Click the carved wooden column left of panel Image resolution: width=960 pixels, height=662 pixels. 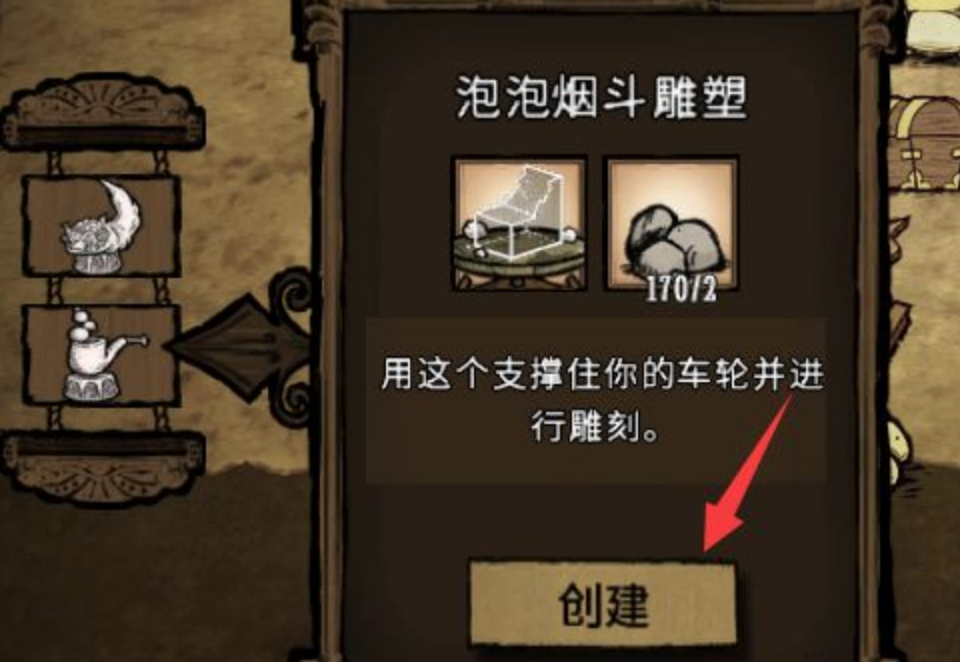[x=321, y=331]
